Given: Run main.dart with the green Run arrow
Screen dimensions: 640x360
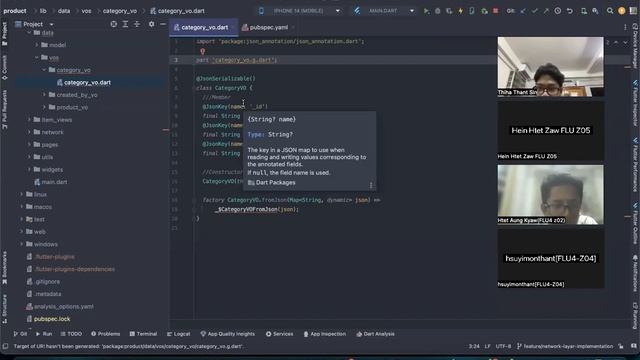Looking at the screenshot, I should tap(426, 11).
